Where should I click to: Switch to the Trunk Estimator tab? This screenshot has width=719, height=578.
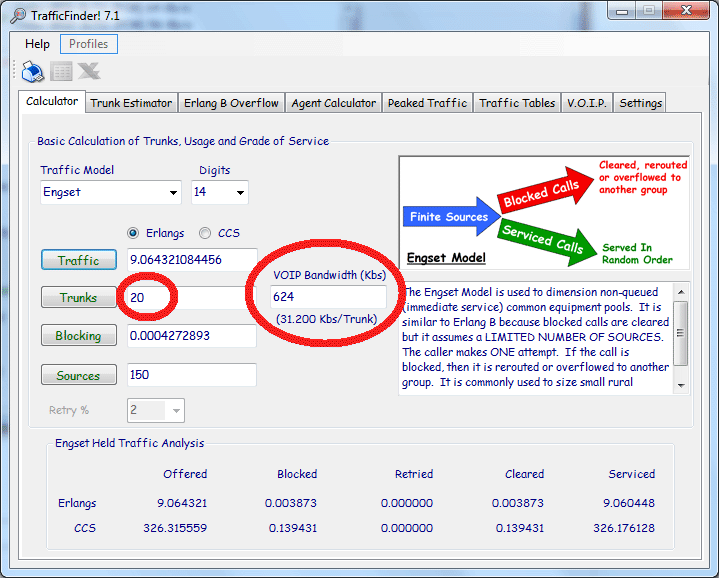pos(131,103)
